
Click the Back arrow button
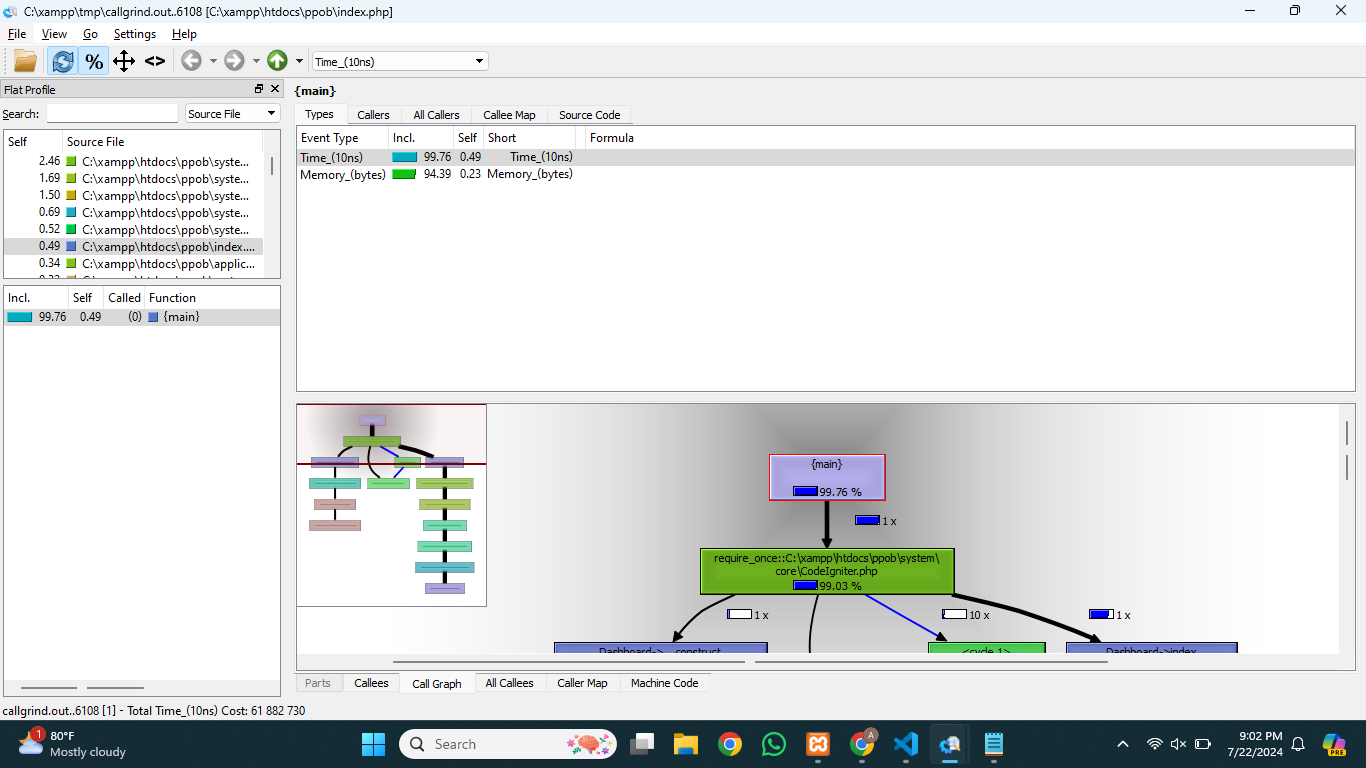tap(191, 61)
